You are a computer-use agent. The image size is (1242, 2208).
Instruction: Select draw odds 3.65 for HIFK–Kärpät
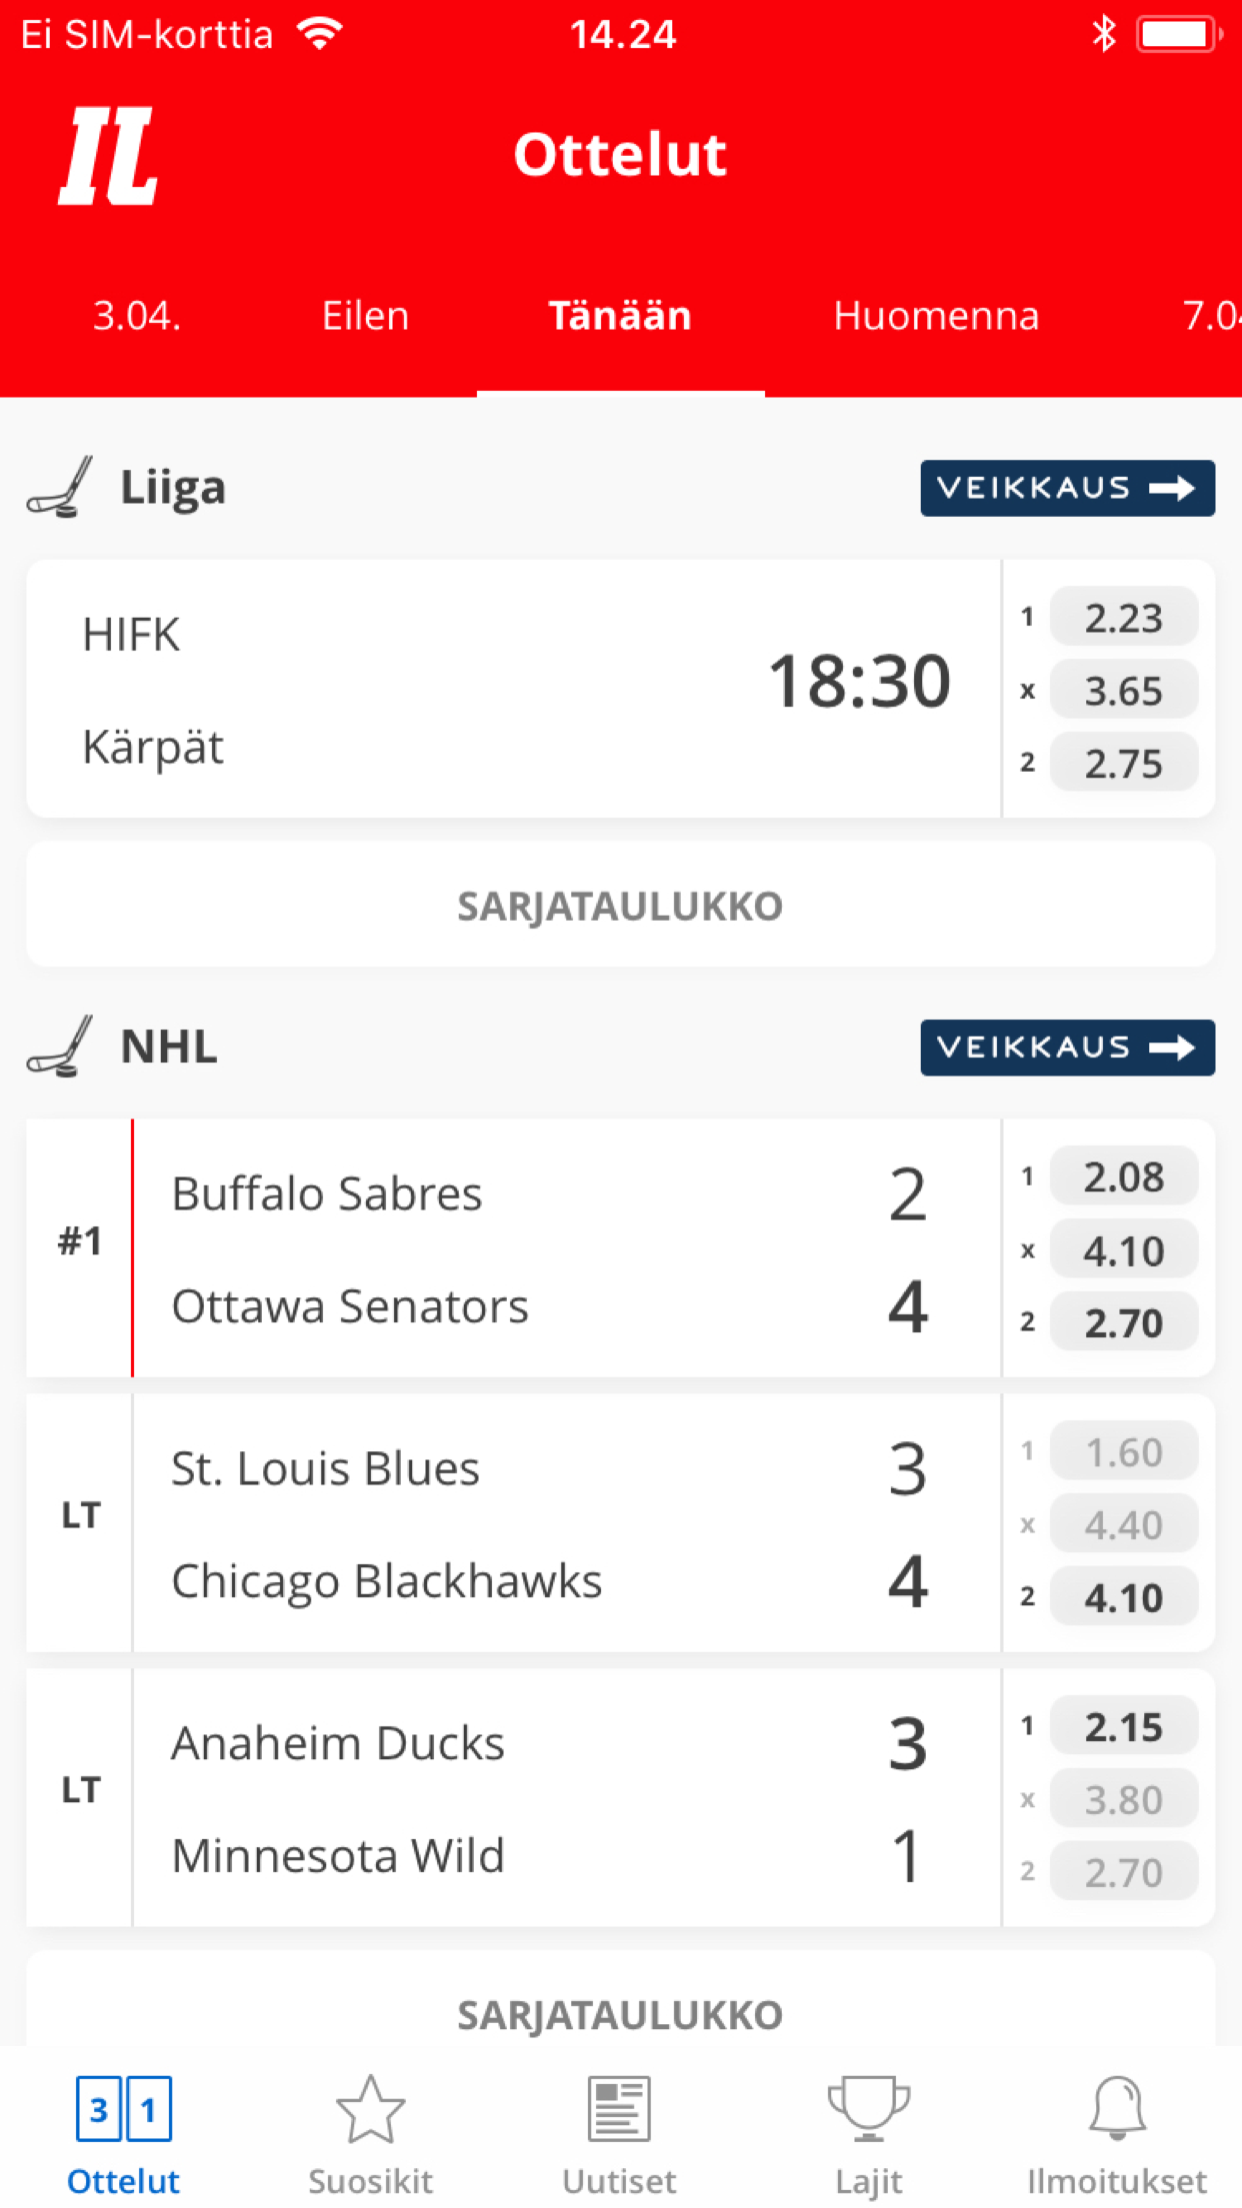(1123, 691)
